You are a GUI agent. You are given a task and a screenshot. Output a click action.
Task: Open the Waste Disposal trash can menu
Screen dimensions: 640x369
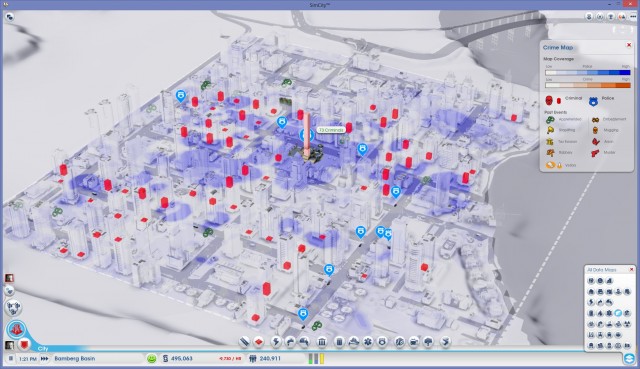pyautogui.click(x=339, y=342)
